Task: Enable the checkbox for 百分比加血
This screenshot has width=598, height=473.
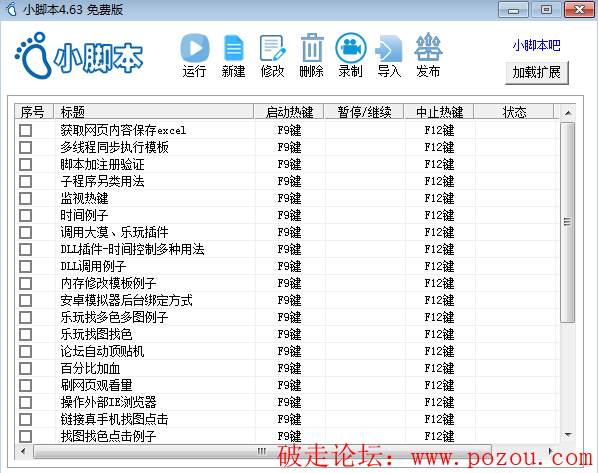Action: click(26, 368)
